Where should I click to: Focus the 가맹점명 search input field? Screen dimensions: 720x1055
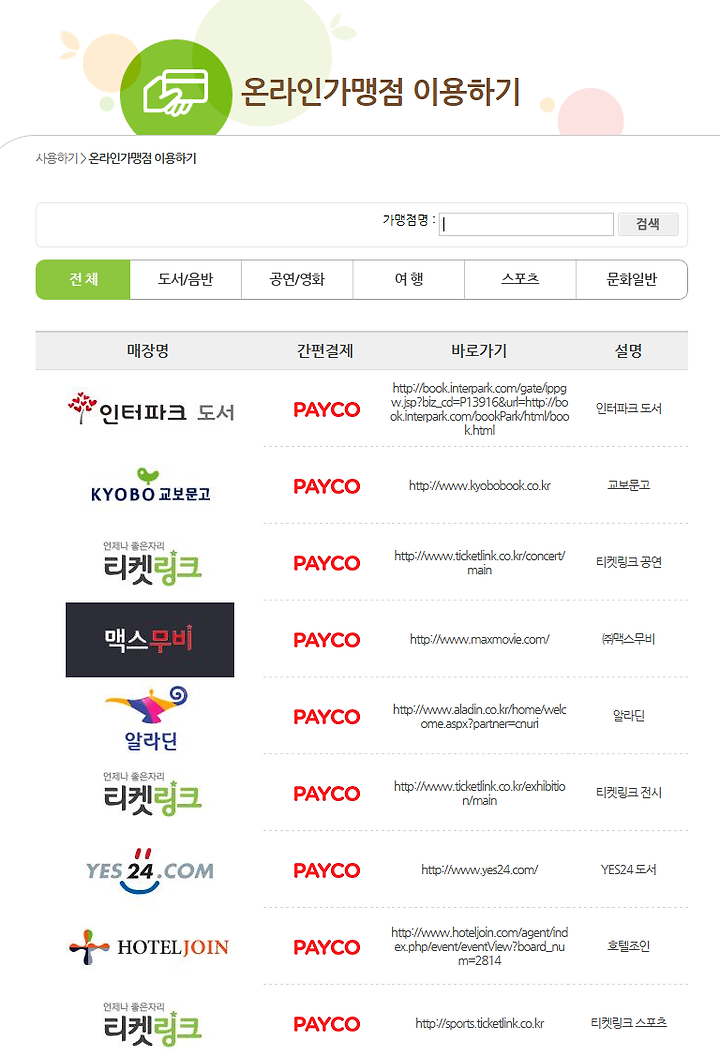[526, 224]
